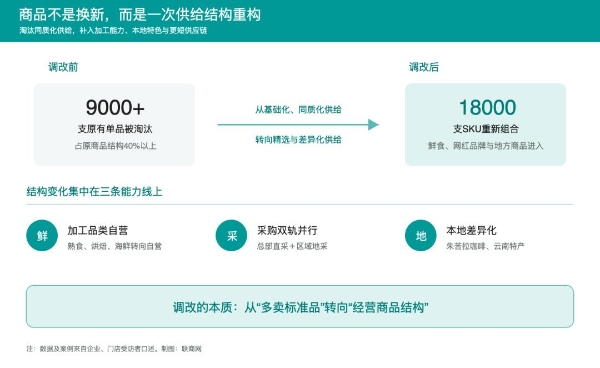Click the text 鲜食、网红品牌与地方商品进入

pos(486,146)
